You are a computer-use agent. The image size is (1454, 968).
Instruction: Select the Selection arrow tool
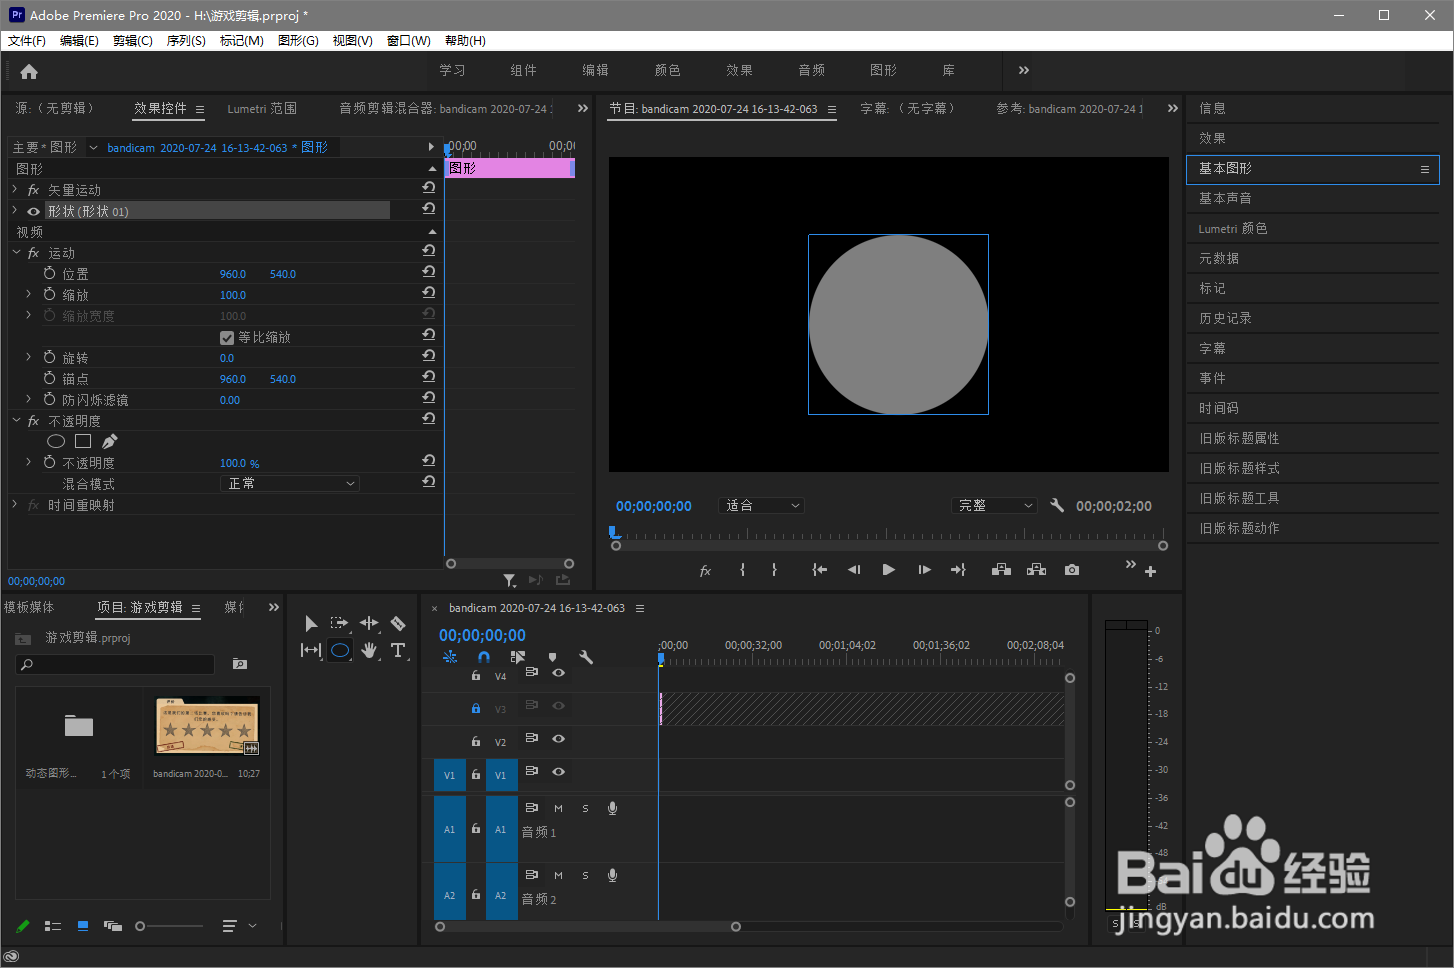coord(311,623)
